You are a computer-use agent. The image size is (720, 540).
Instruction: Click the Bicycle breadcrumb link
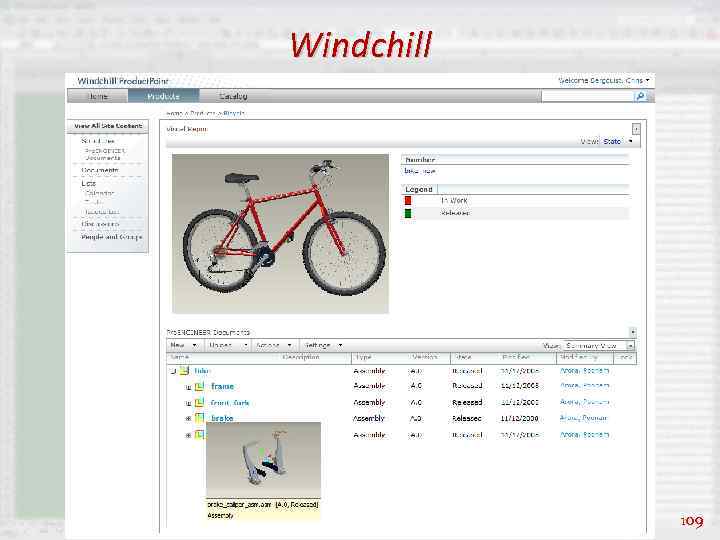click(x=234, y=113)
